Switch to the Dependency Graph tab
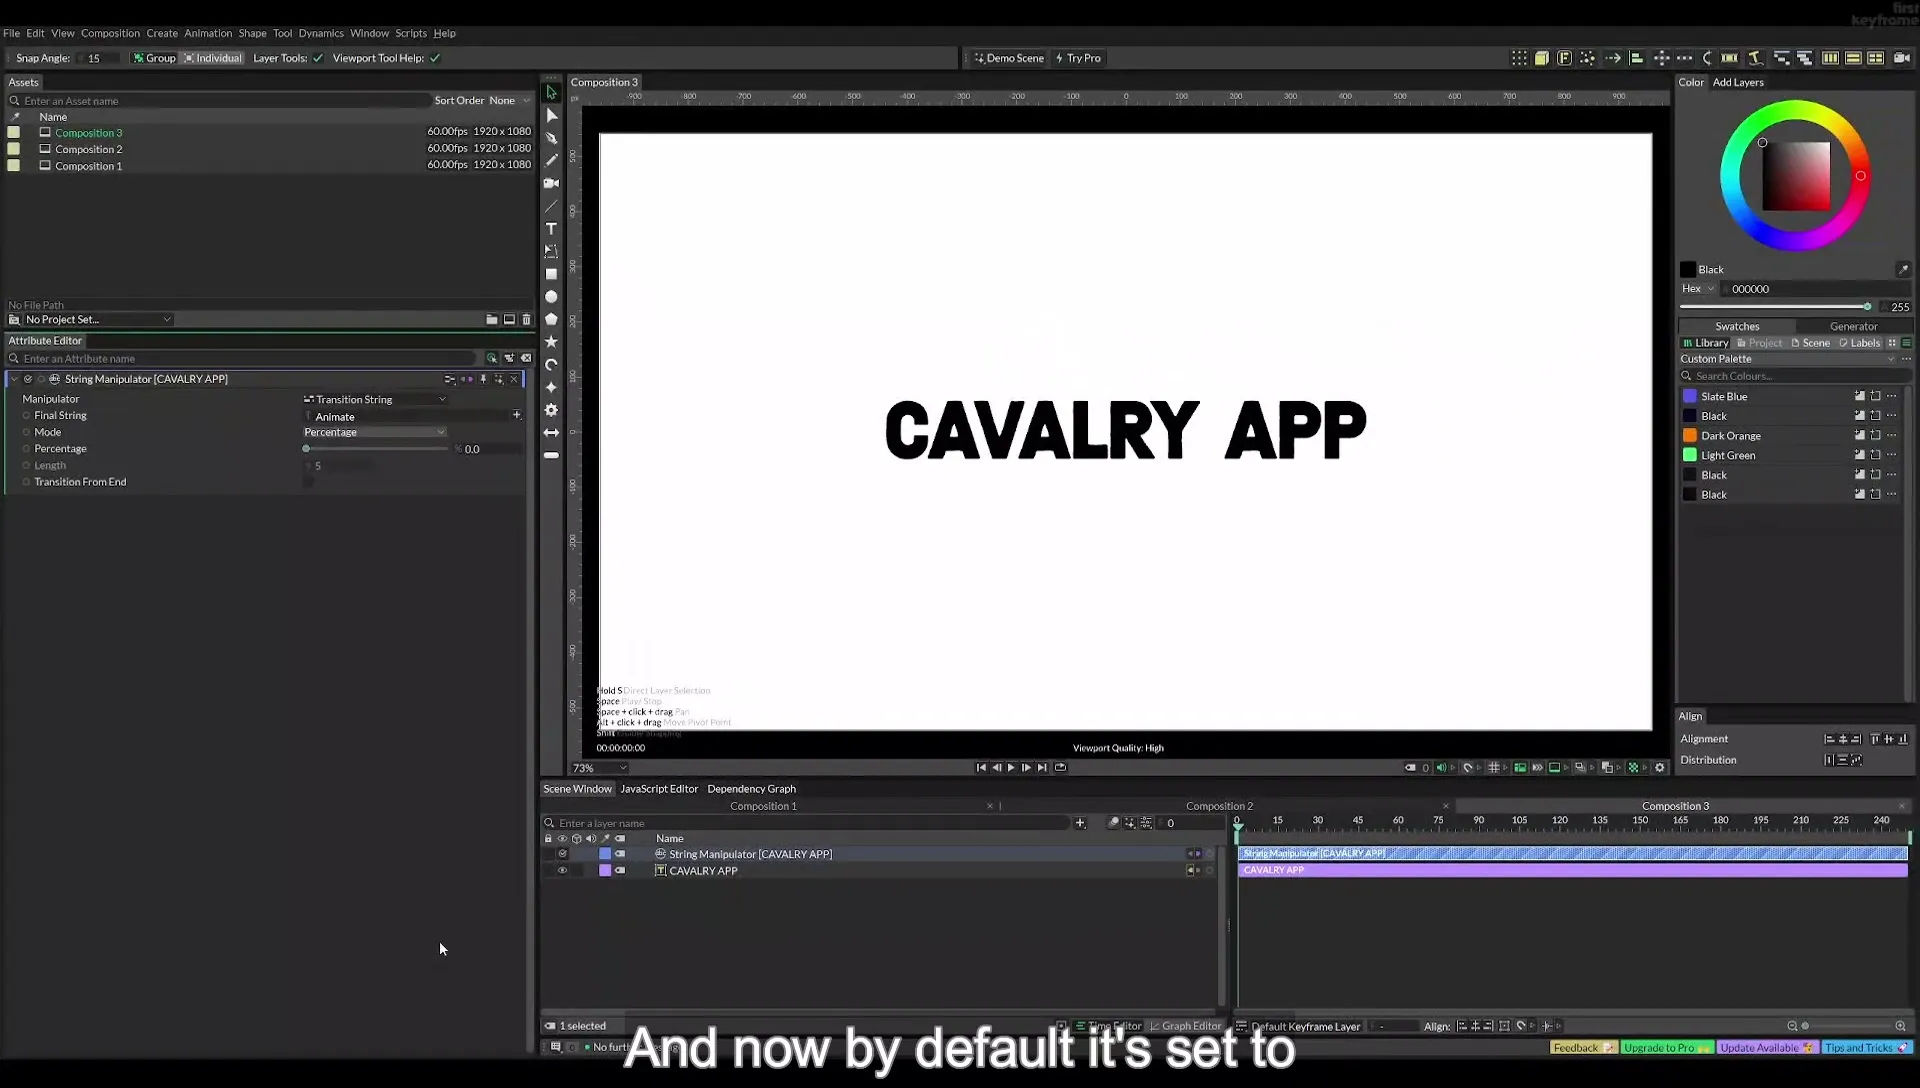The height and width of the screenshot is (1088, 1920). [x=751, y=789]
